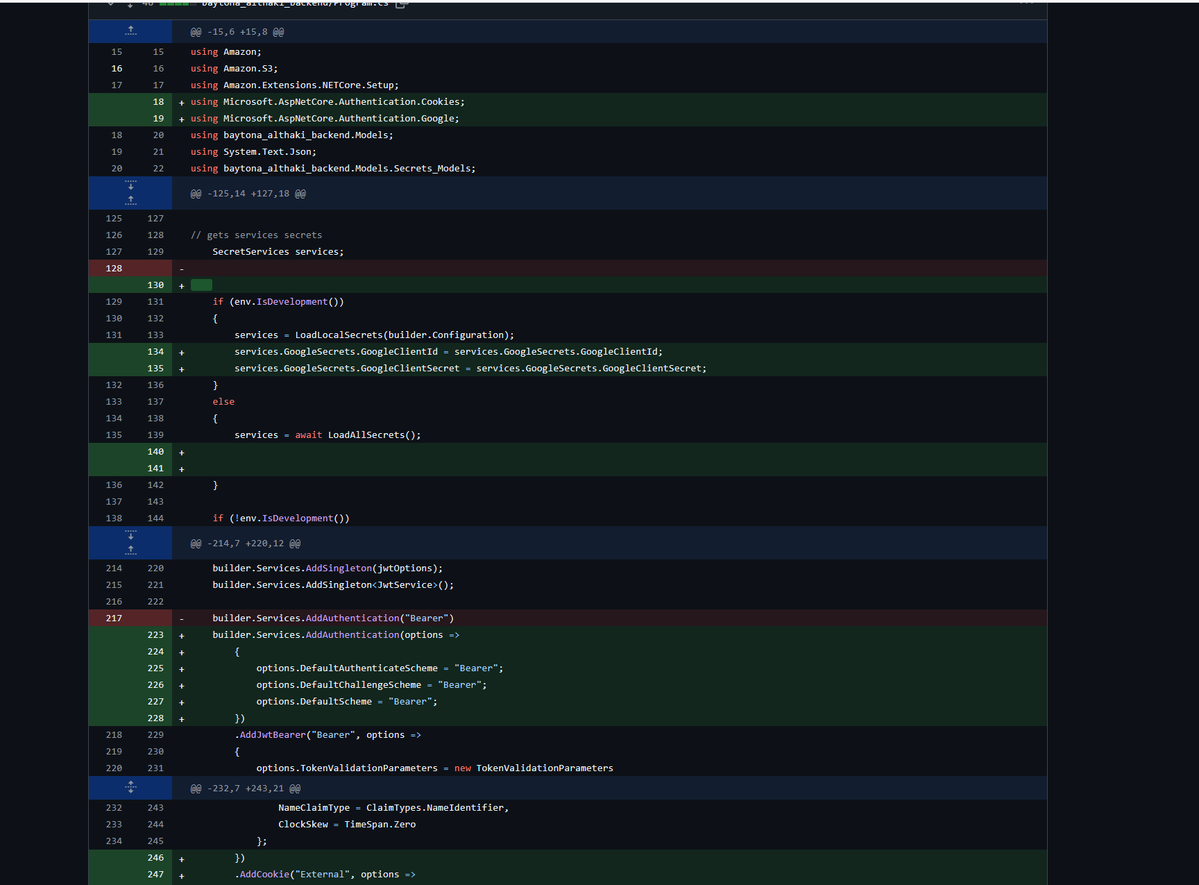Image resolution: width=1199 pixels, height=885 pixels.
Task: Click line 'if (!env.IsDevelopment())'
Action: tap(281, 519)
